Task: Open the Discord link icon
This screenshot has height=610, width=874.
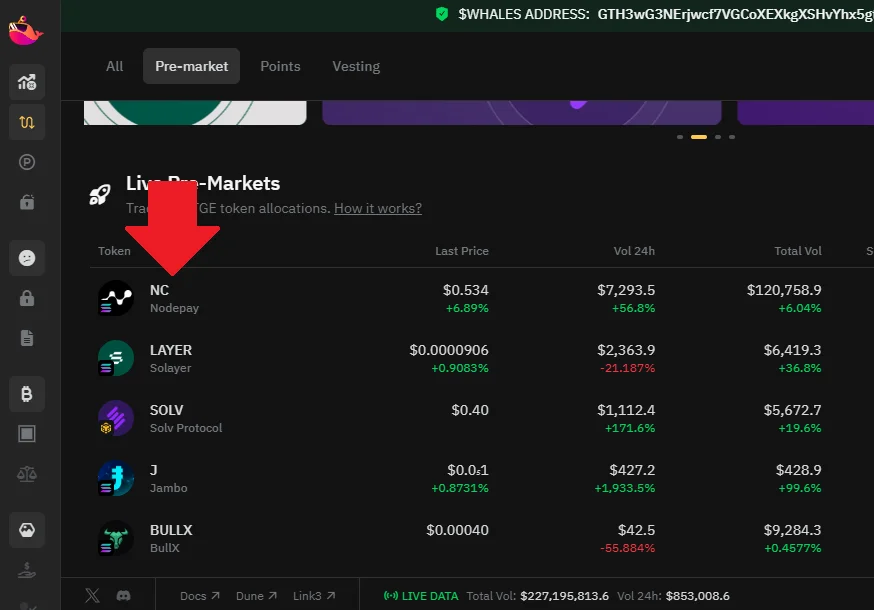Action: 124,596
